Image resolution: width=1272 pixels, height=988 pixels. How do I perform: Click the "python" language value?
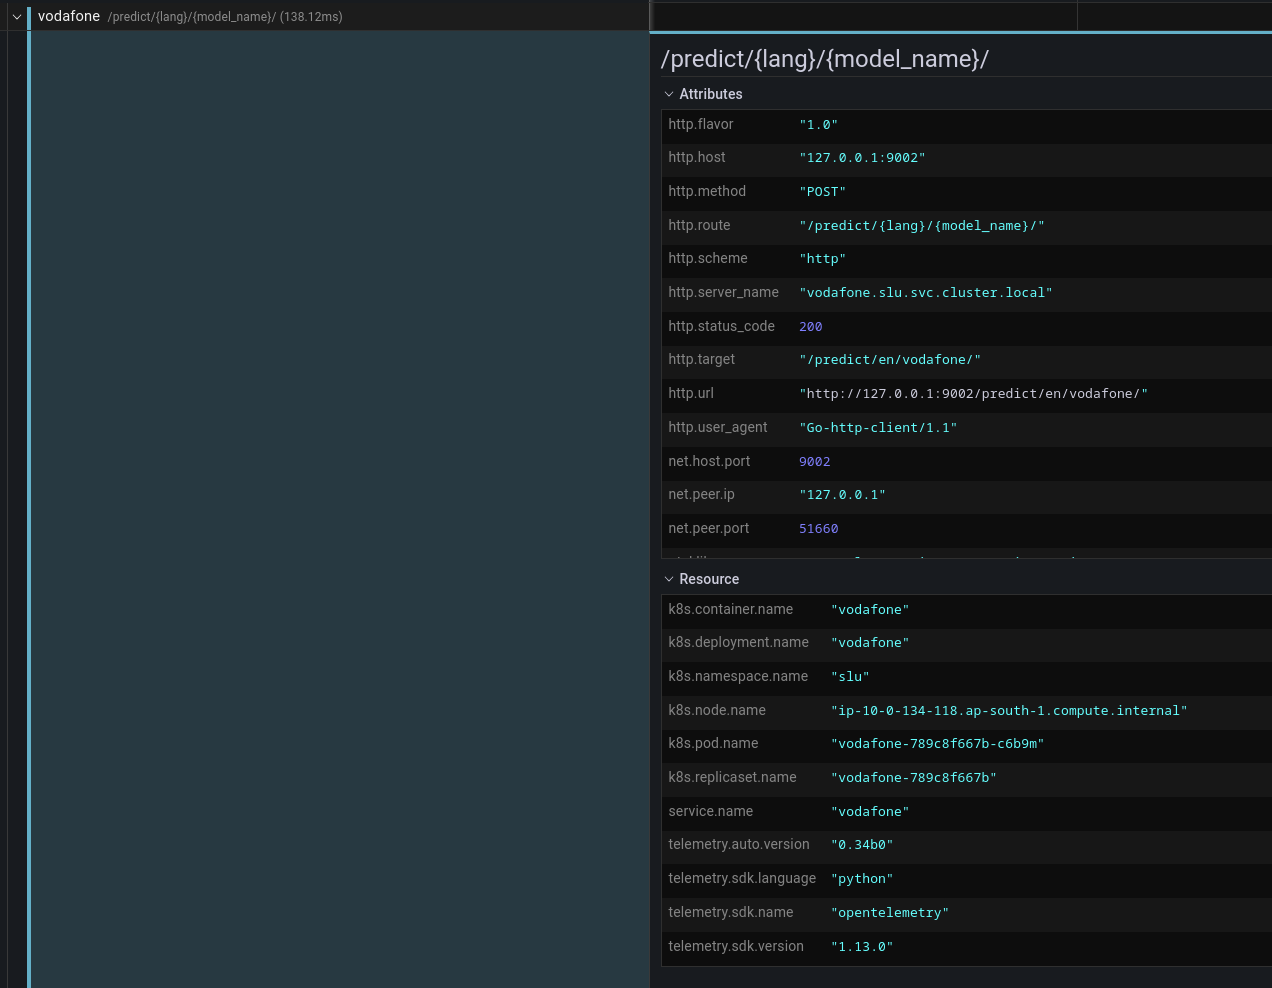click(862, 879)
